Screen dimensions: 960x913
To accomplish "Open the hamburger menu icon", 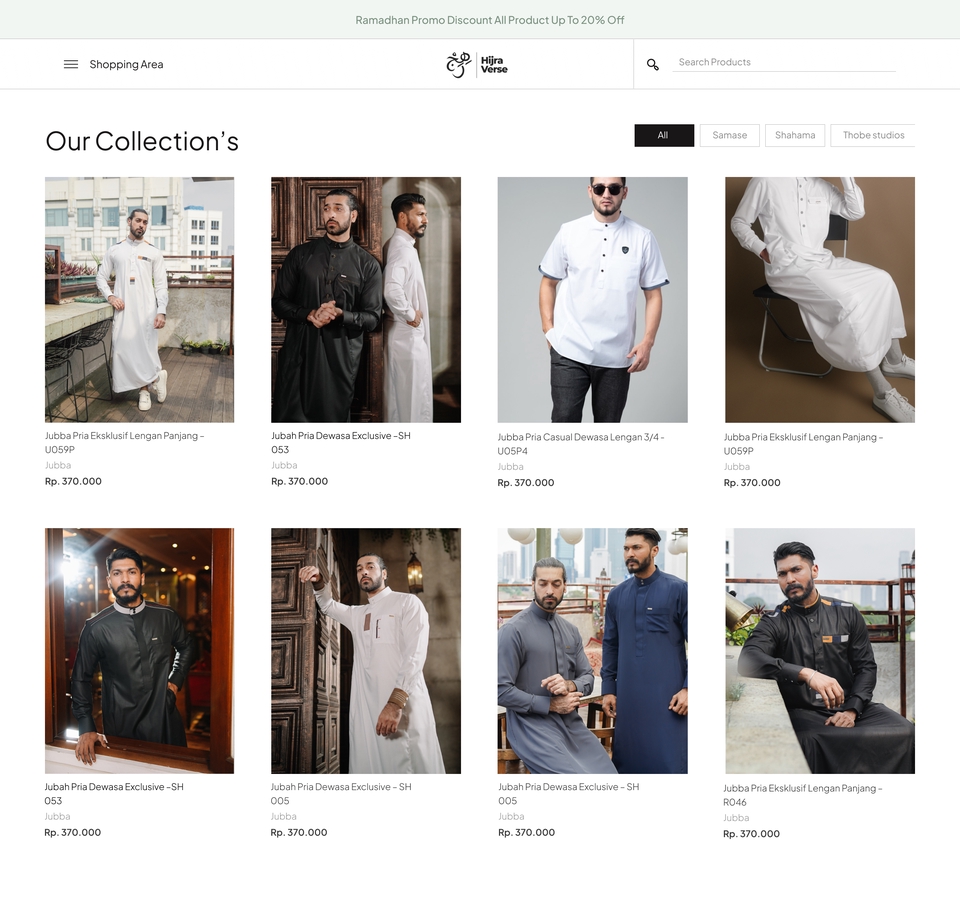I will coord(71,64).
